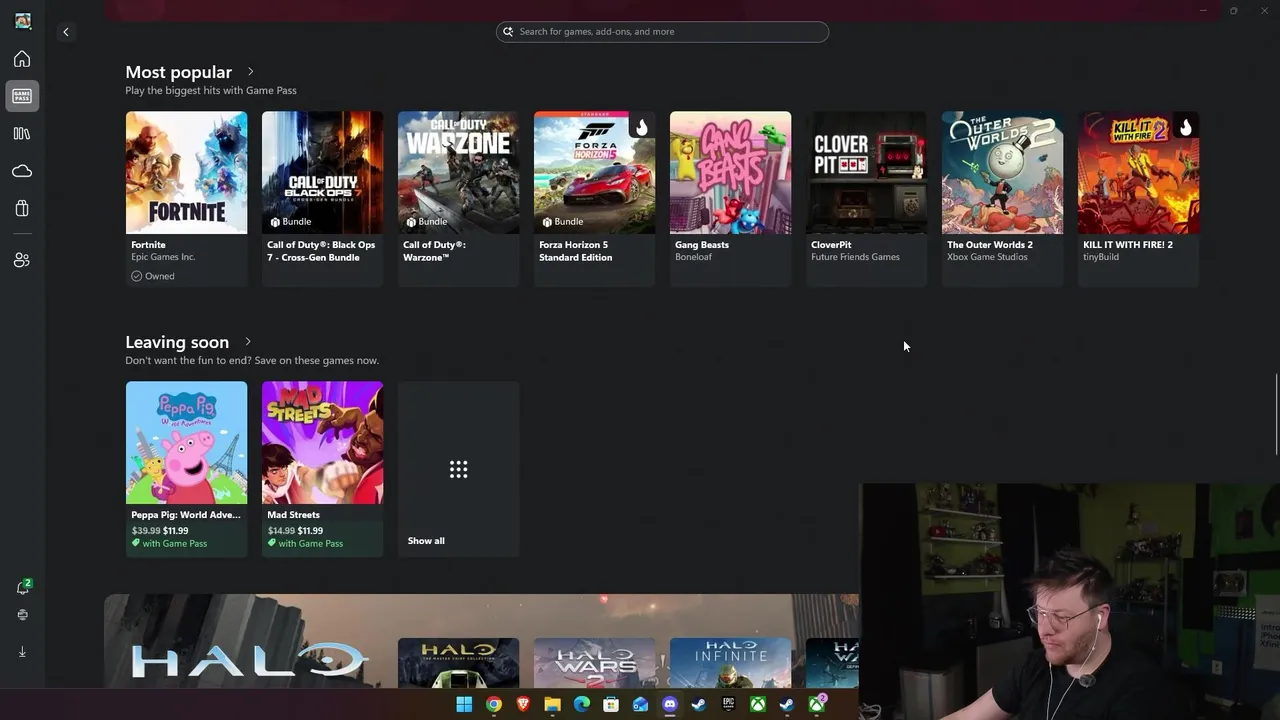Click the Halo logo banner
The height and width of the screenshot is (720, 1280).
[x=250, y=661]
